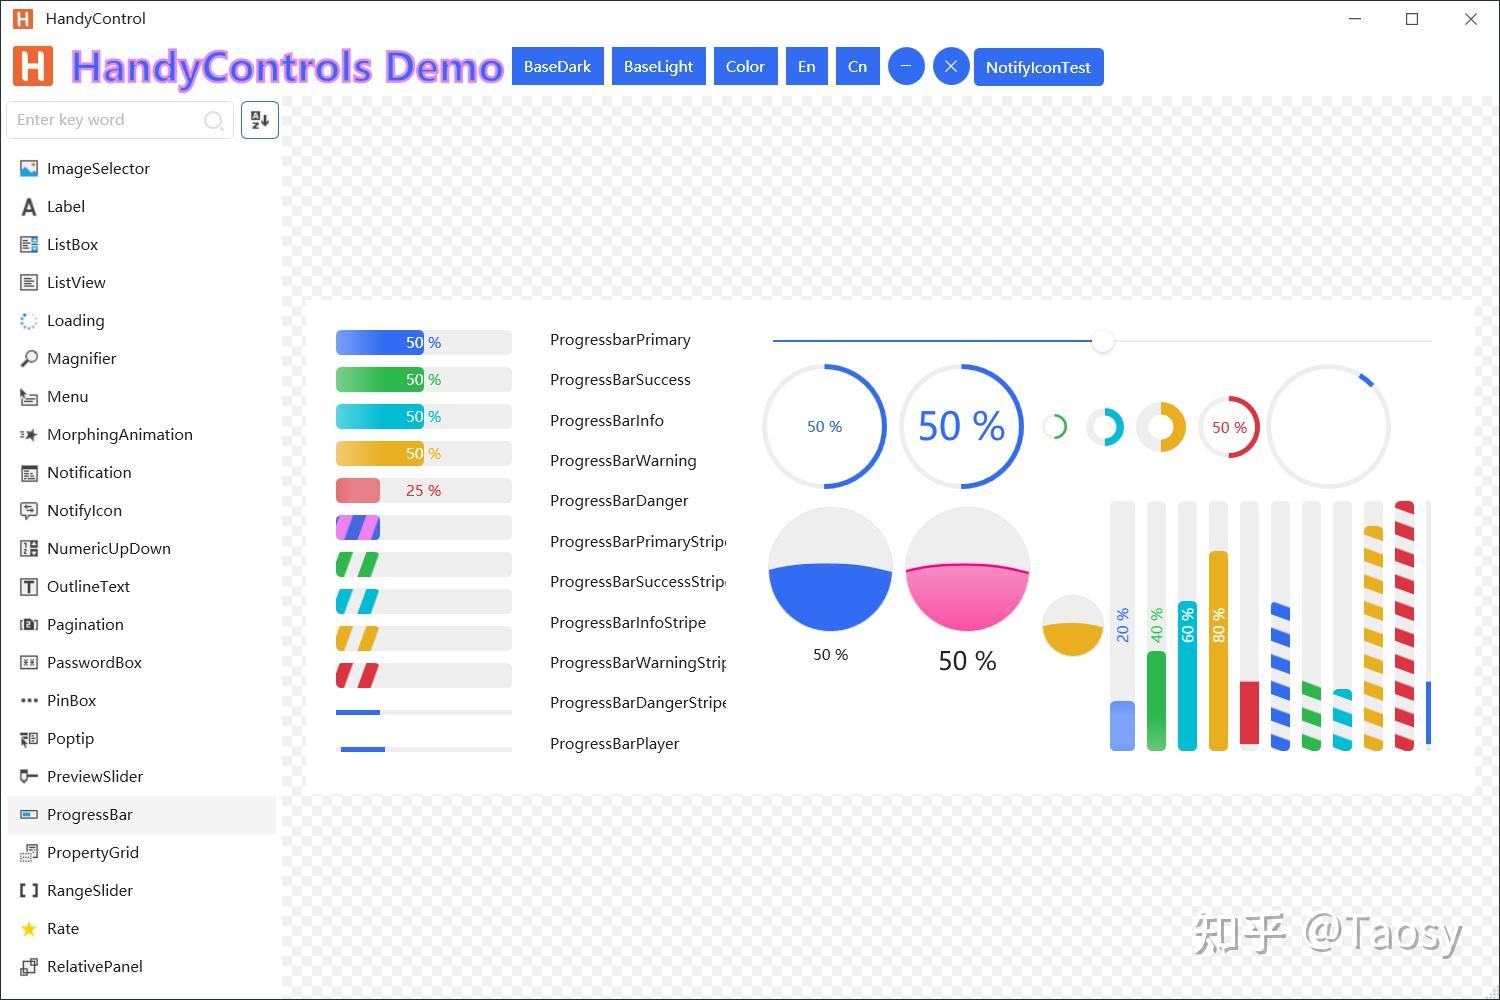Click the ProgressBarPlayer label text
Screen dimensions: 1500x1000
615,744
